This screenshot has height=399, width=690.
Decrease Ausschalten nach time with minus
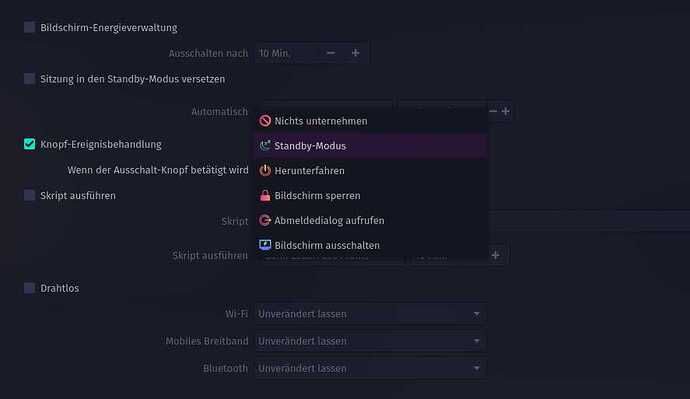[x=331, y=53]
